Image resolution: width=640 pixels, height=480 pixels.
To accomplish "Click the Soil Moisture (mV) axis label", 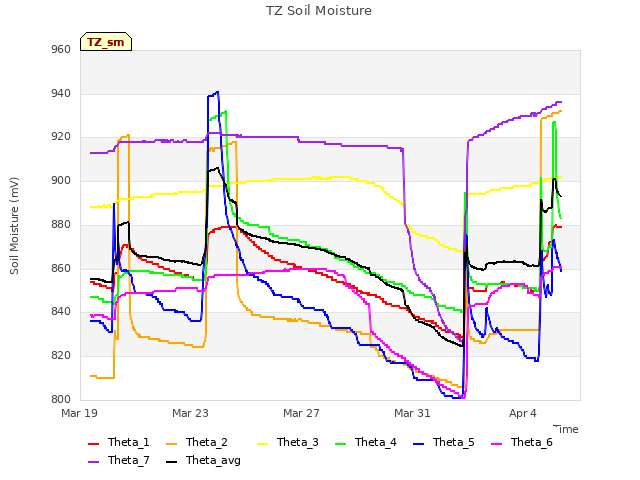I will 14,226.
